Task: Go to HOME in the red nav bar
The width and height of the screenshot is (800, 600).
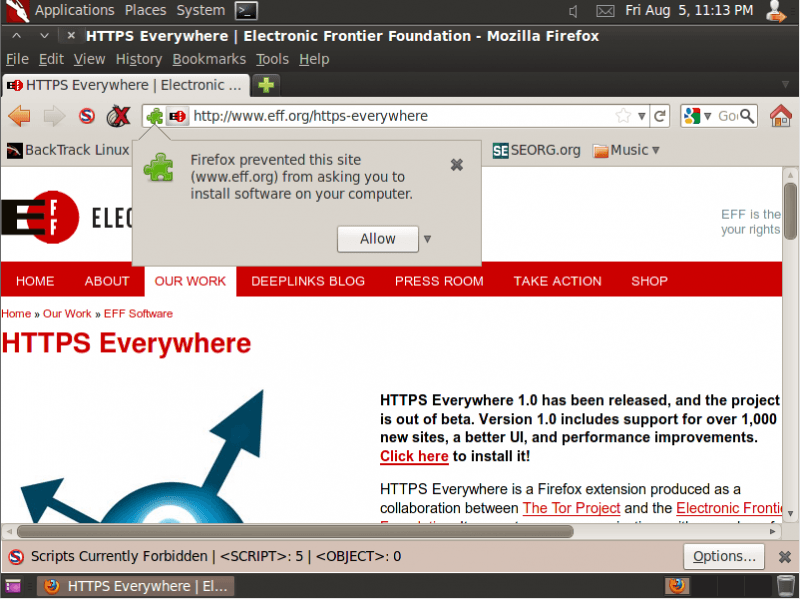Action: [35, 281]
